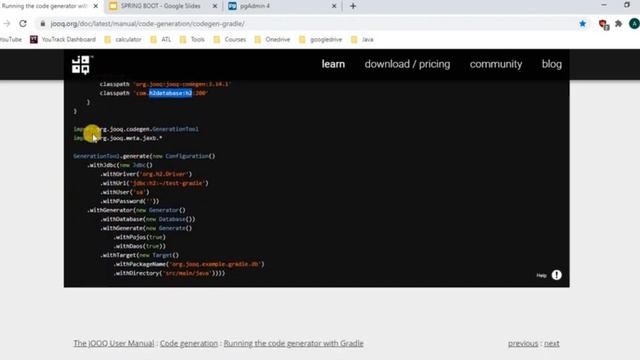Click the site lock icon
The image size is (640, 360).
pos(42,24)
